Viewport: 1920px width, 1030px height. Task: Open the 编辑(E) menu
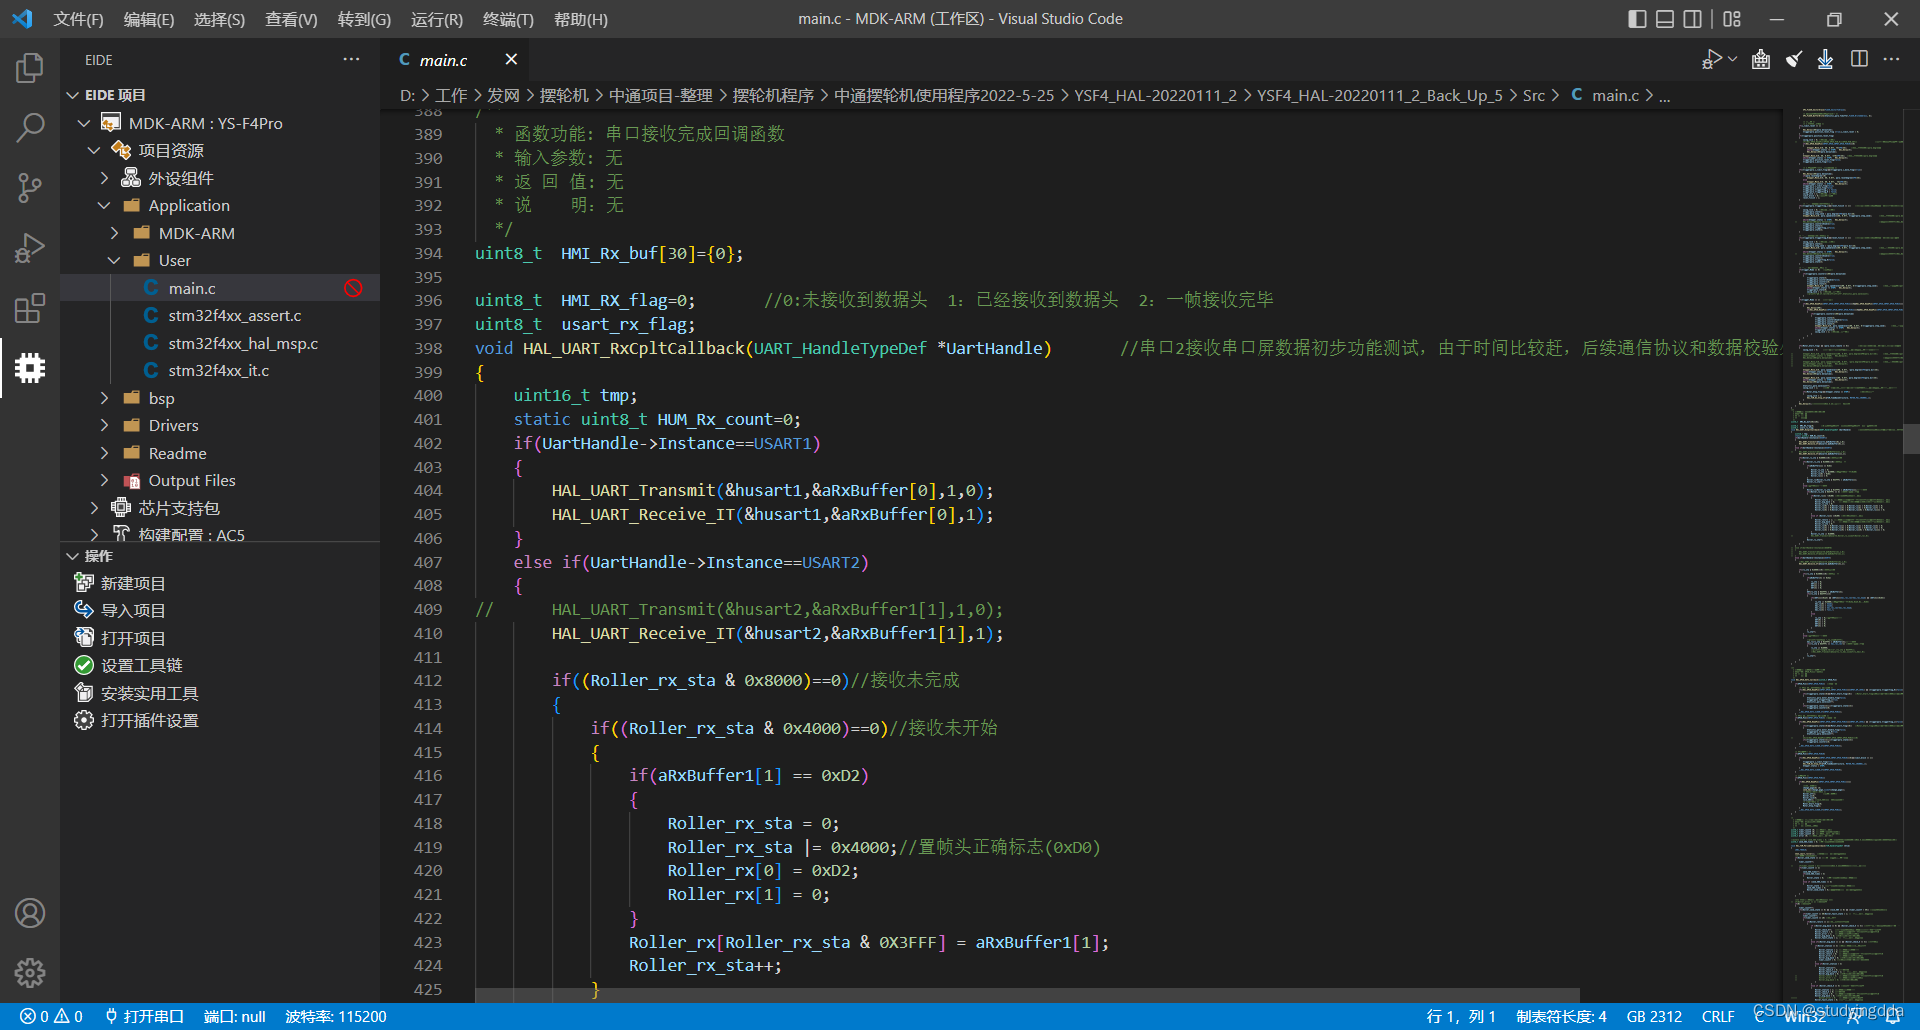click(x=148, y=19)
